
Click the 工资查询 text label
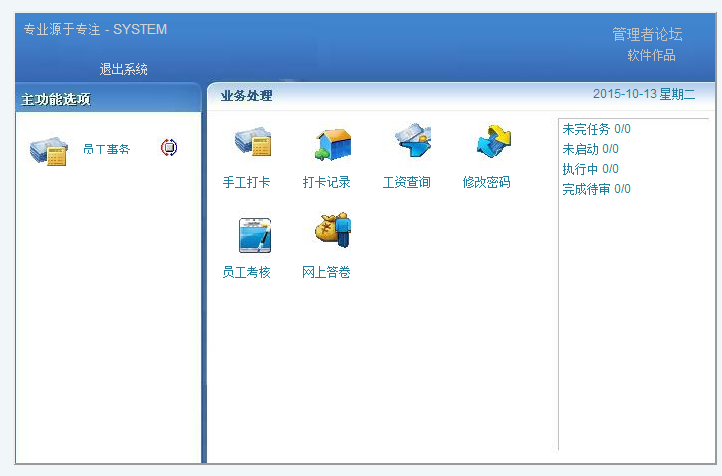tap(406, 183)
